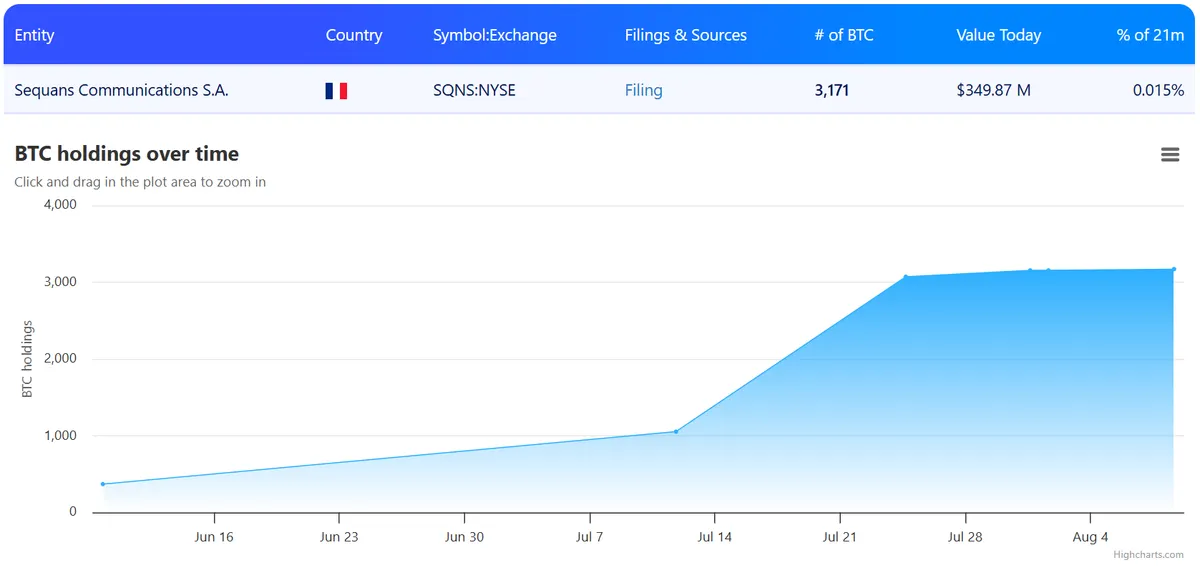Viewport: 1200px width, 567px height.
Task: Open the chart hamburger menu icon
Action: 1170,155
